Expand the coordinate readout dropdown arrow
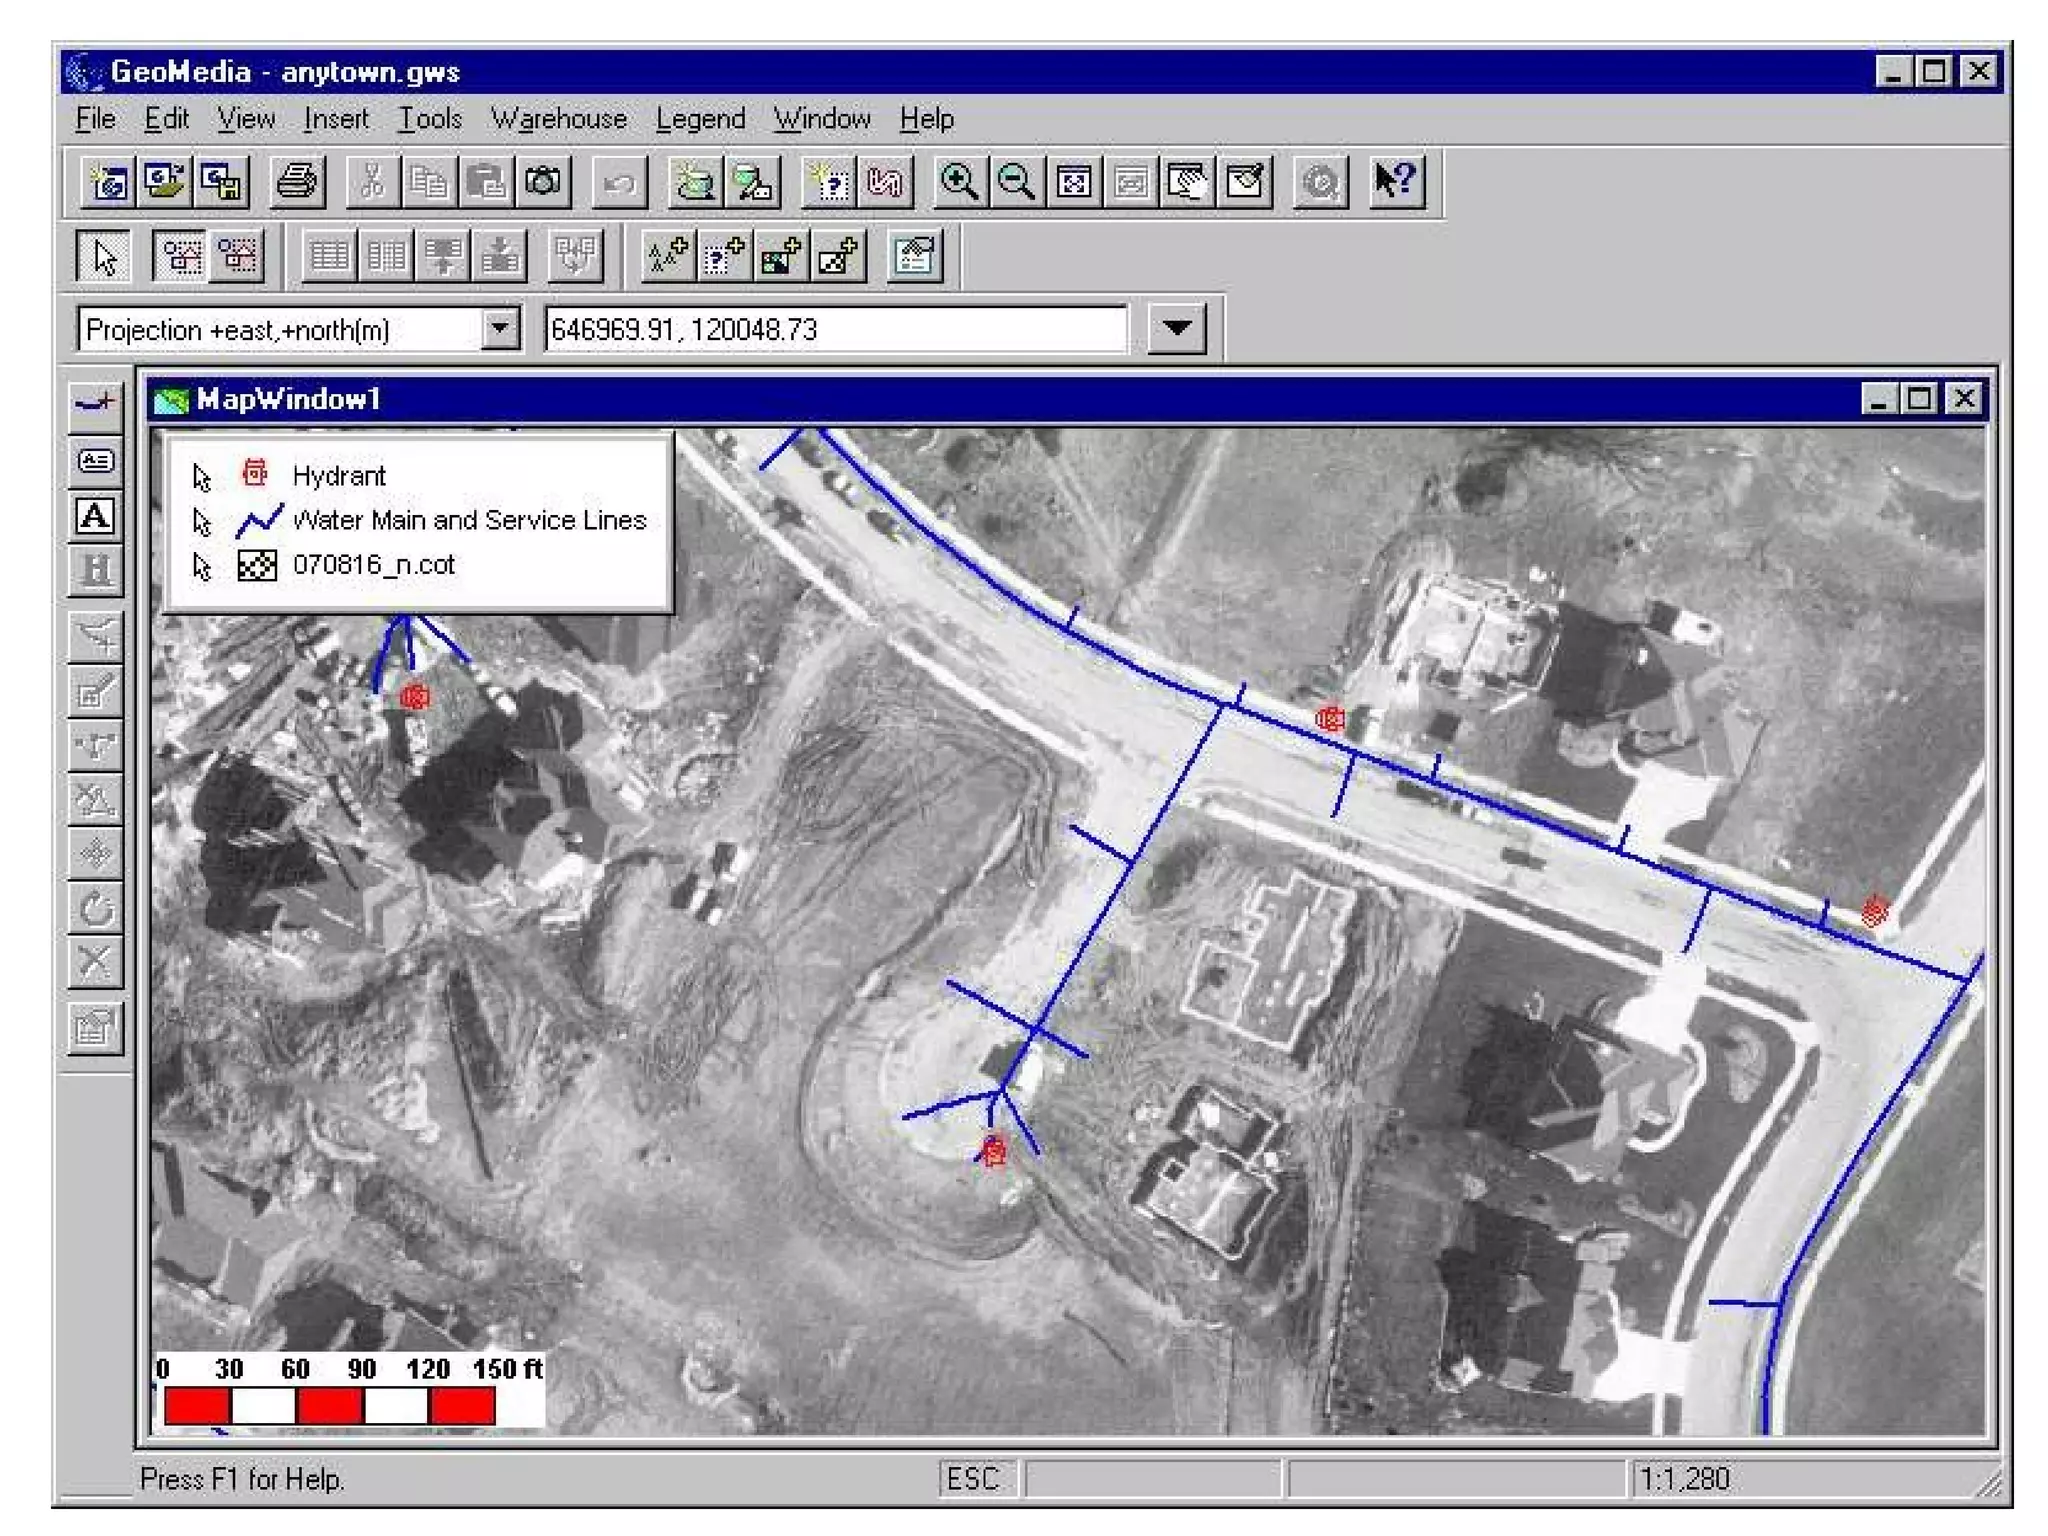 pos(1176,329)
